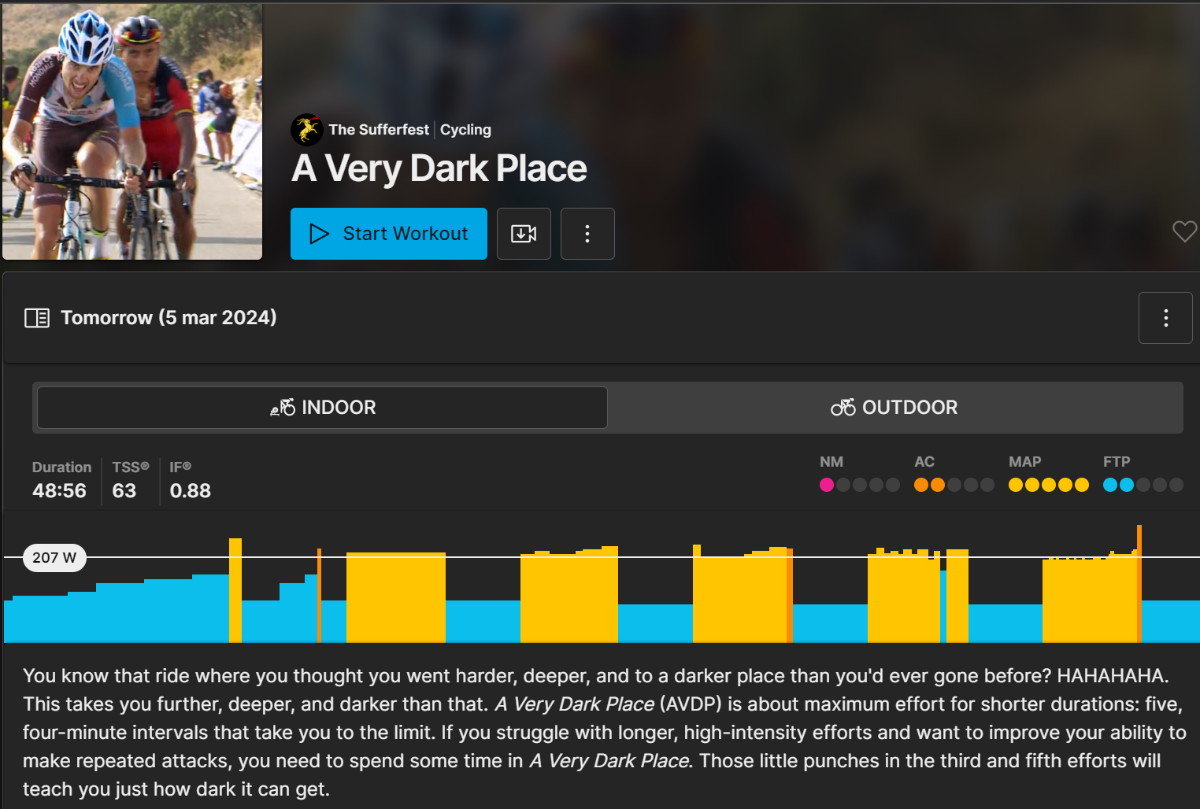The image size is (1200, 809).
Task: Click the heart favorite icon
Action: point(1184,232)
